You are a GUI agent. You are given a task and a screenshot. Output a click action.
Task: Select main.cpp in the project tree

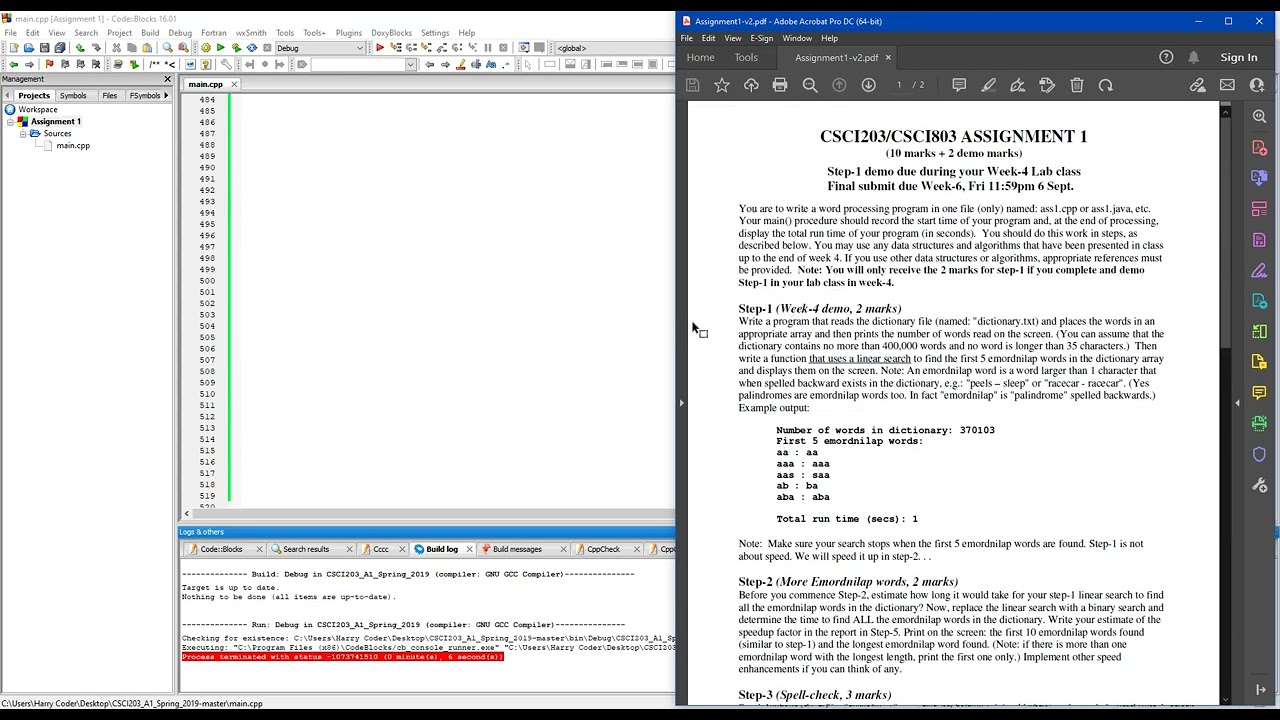(73, 145)
